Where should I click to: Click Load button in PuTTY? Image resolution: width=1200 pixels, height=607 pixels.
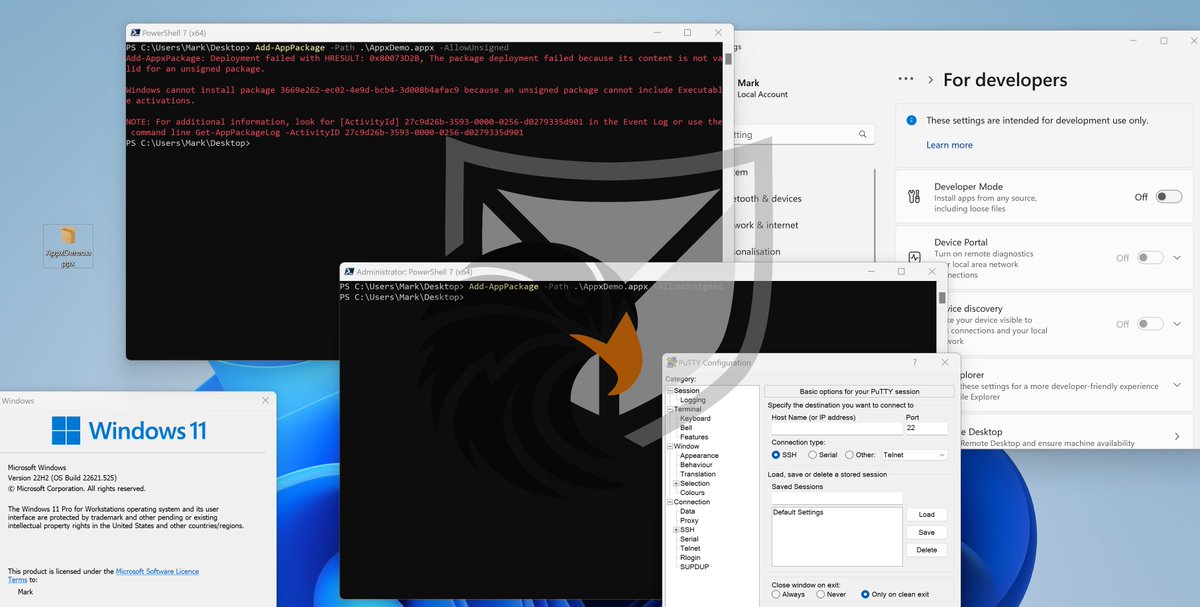[x=926, y=514]
